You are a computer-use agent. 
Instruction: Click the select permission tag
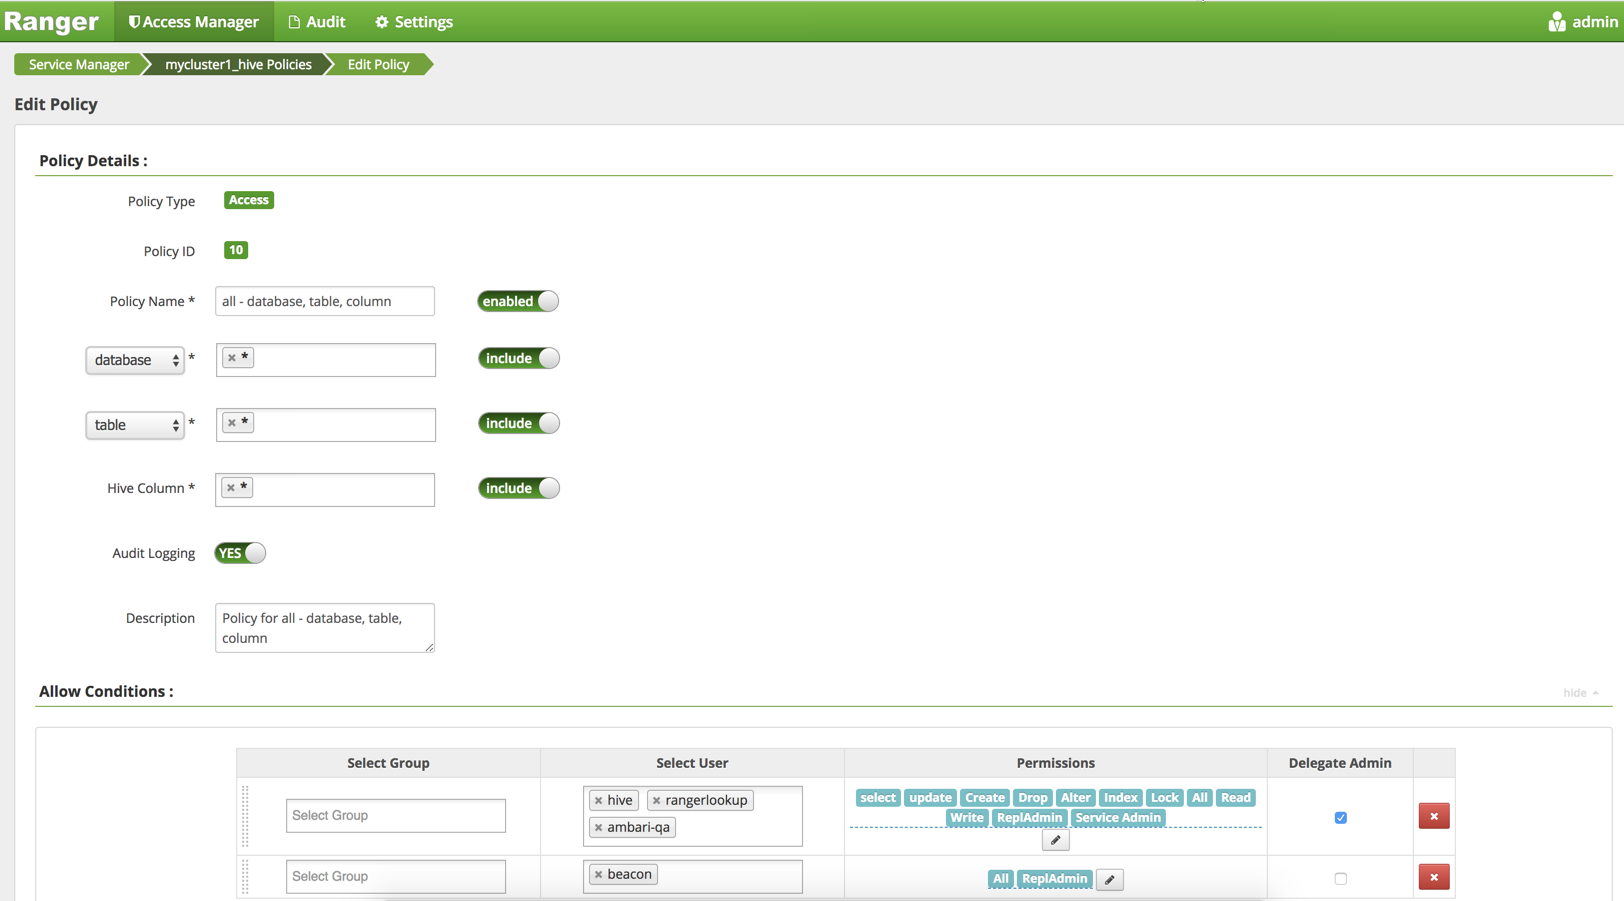(x=877, y=797)
